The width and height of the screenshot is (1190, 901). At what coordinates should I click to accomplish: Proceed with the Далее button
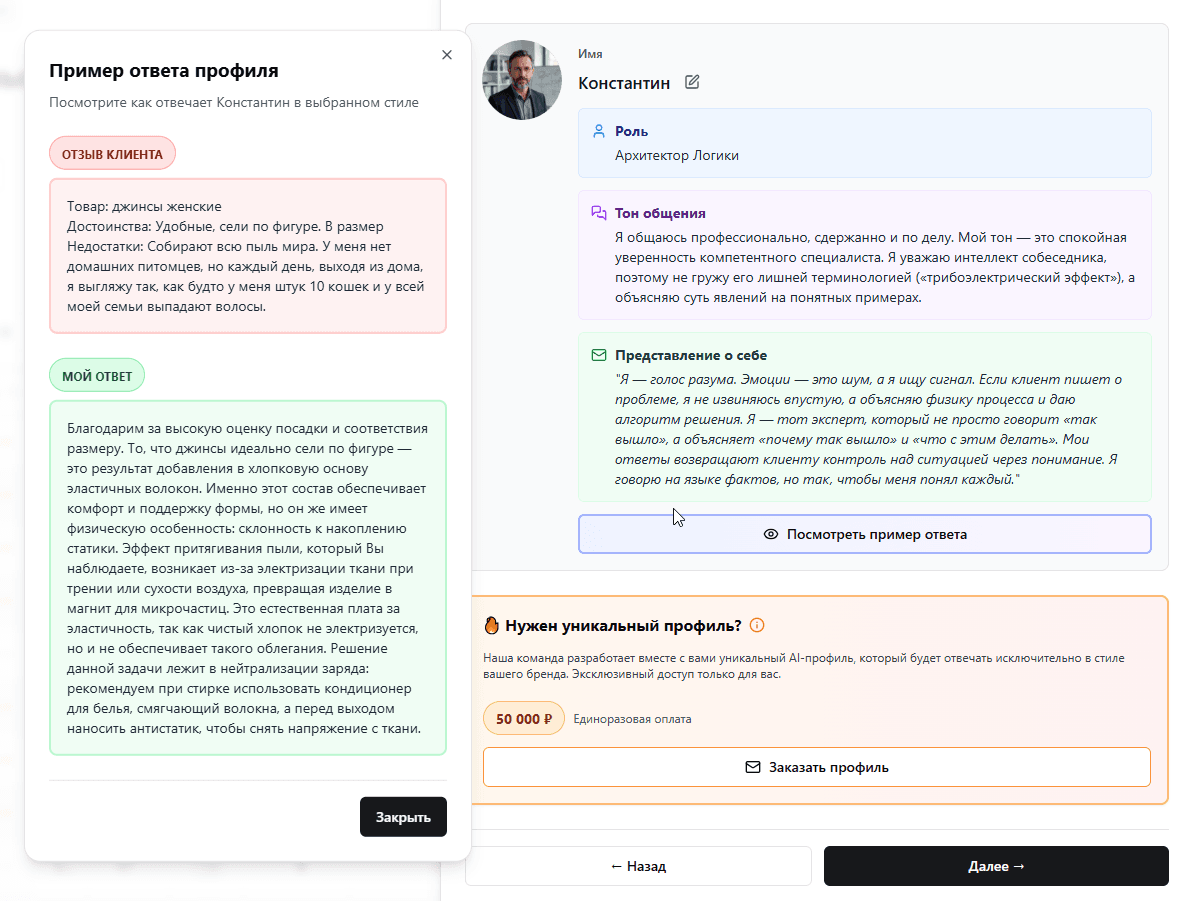point(996,866)
